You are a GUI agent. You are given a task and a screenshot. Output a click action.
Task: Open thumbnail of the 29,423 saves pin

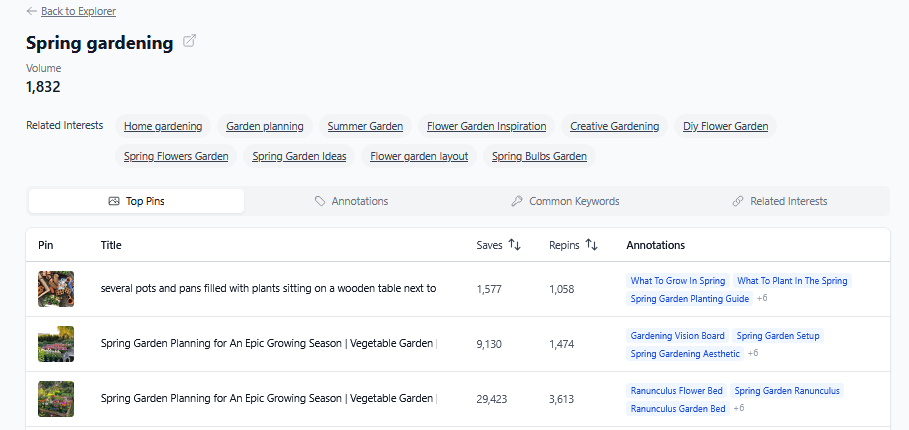point(56,399)
